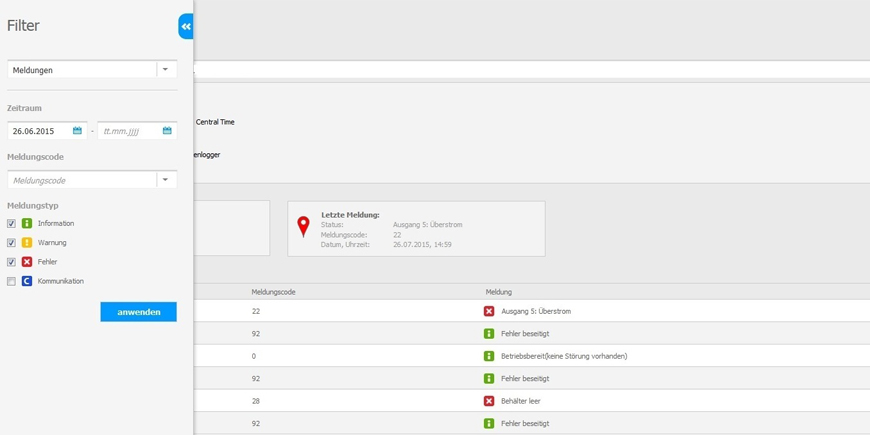Image resolution: width=870 pixels, height=435 pixels.
Task: Click 'Betriebsbereit(keine Störung vorhanden)' message
Action: click(x=564, y=356)
